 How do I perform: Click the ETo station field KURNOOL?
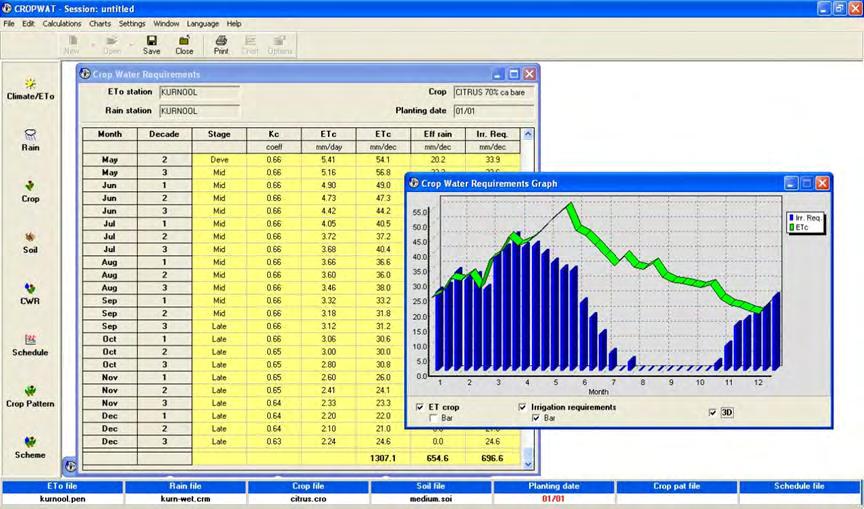[199, 93]
